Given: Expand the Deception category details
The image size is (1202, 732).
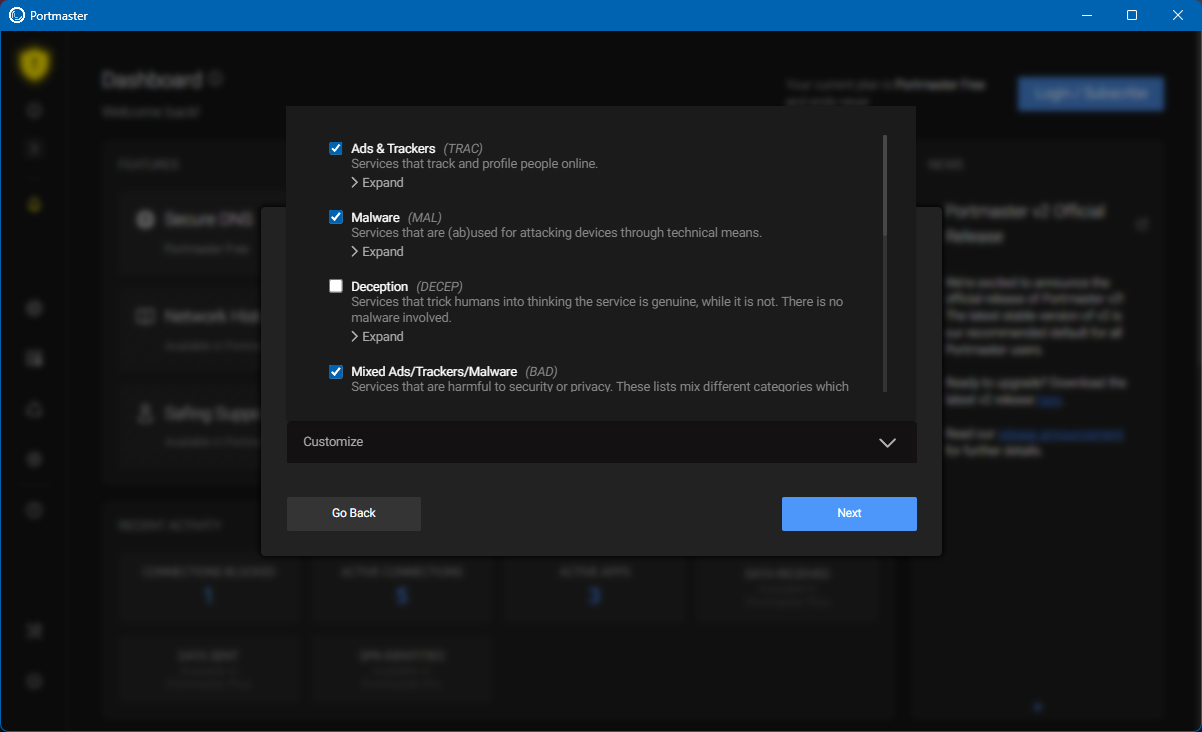Looking at the screenshot, I should pyautogui.click(x=377, y=337).
